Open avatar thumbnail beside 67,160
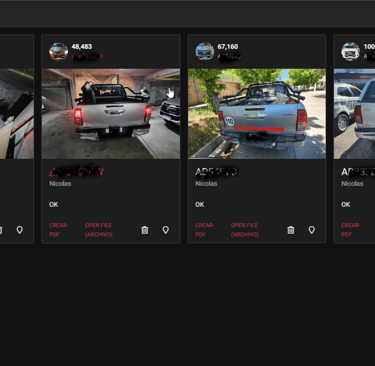This screenshot has width=375, height=366. [x=205, y=51]
